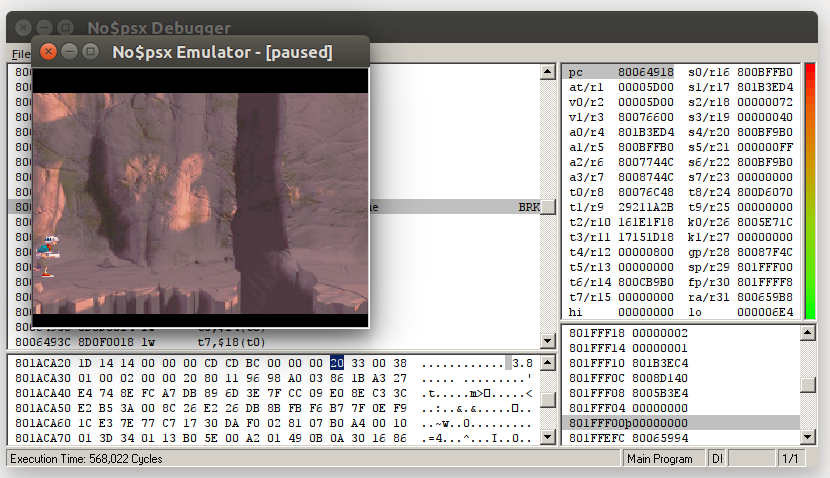Click the CPU load color gauge
Viewport: 830px width, 478px height.
810,191
